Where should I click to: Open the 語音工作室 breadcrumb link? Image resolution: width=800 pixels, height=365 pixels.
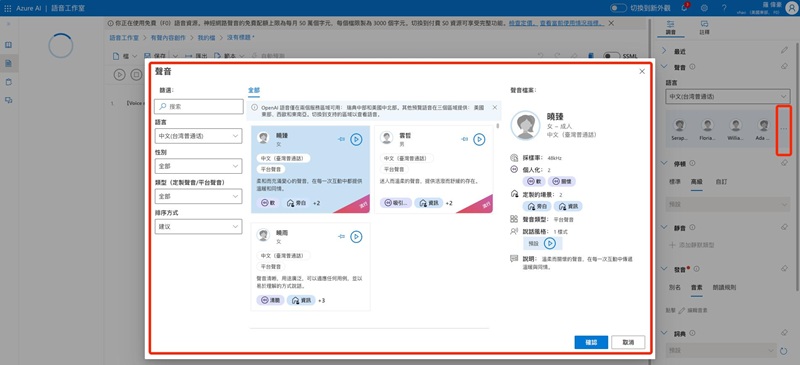pos(124,38)
